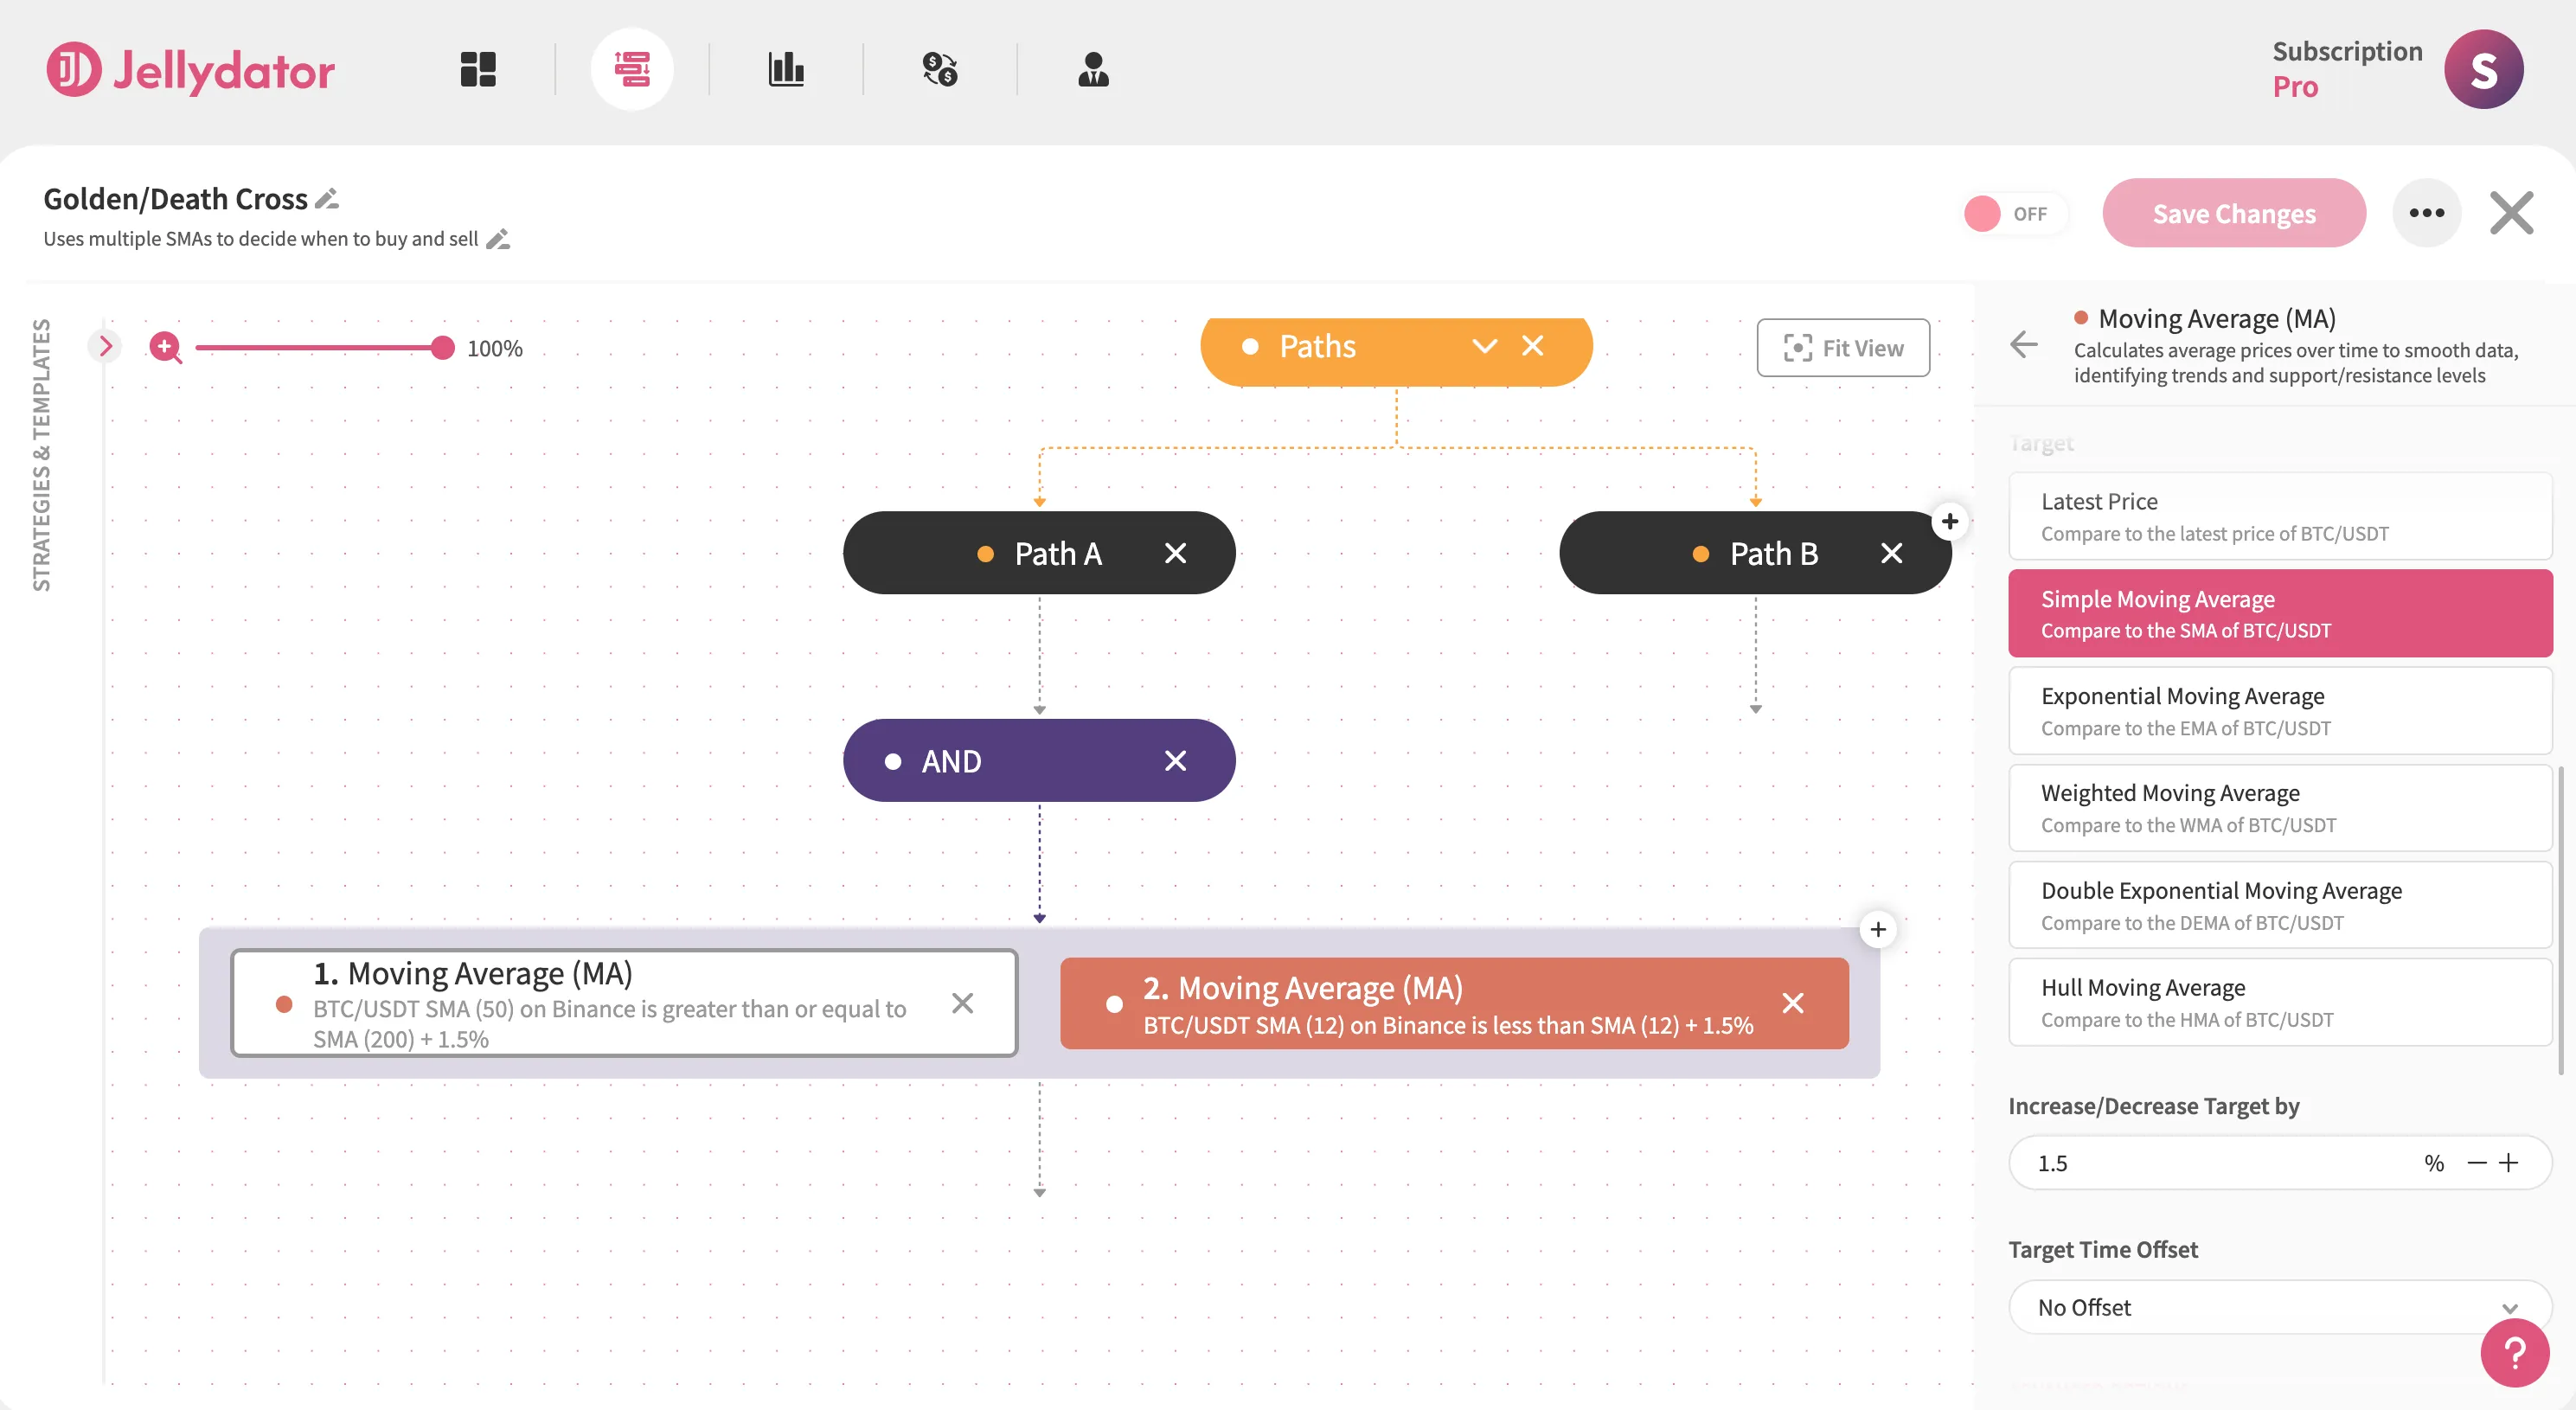The height and width of the screenshot is (1410, 2576).
Task: Select the Path B node
Action: pos(1755,553)
